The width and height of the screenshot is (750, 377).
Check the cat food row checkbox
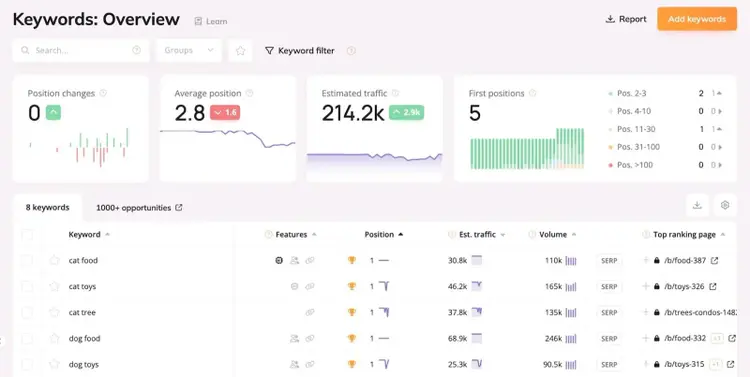pyautogui.click(x=27, y=261)
